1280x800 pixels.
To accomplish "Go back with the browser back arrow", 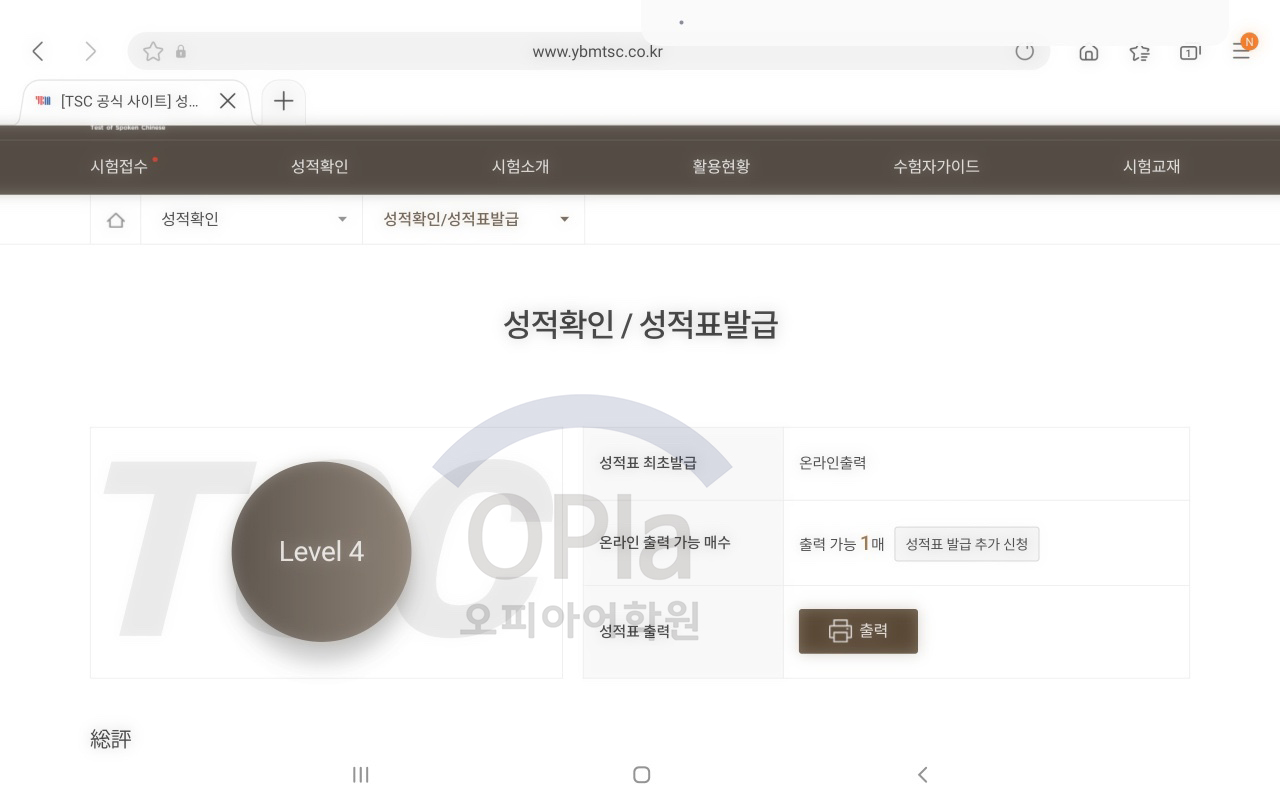I will 38,51.
